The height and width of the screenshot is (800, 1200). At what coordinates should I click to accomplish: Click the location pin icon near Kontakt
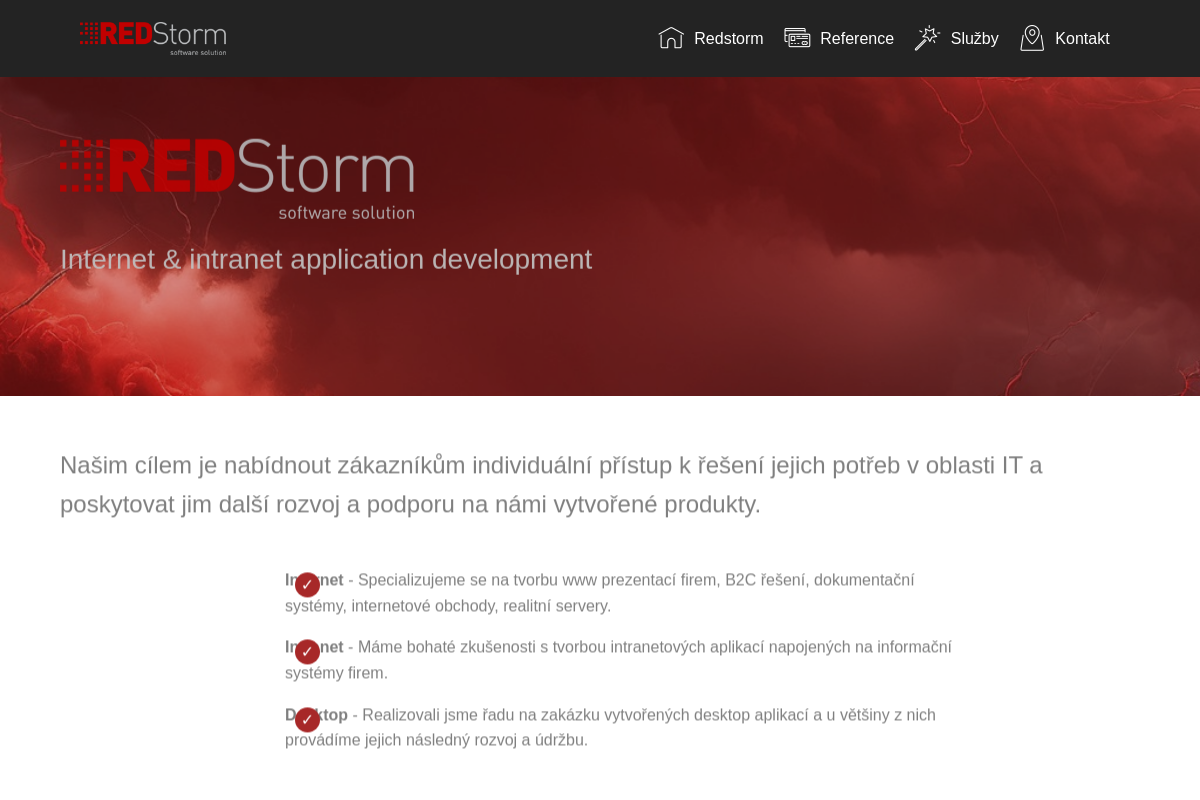[1031, 38]
